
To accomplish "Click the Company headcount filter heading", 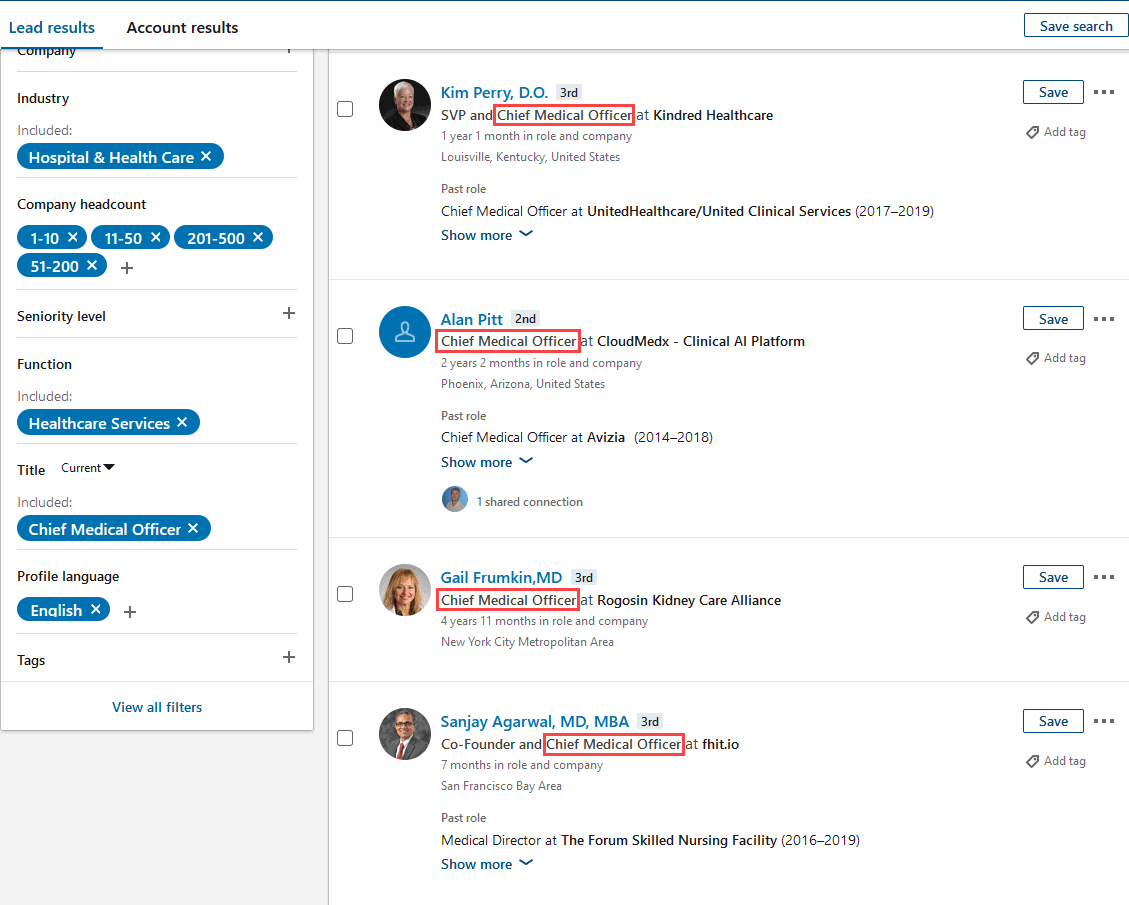I will [x=81, y=204].
